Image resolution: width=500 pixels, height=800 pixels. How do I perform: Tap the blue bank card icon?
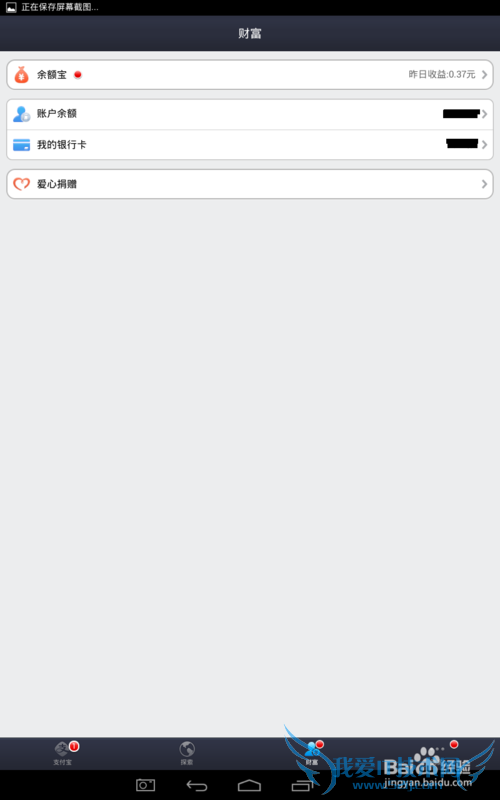21,145
